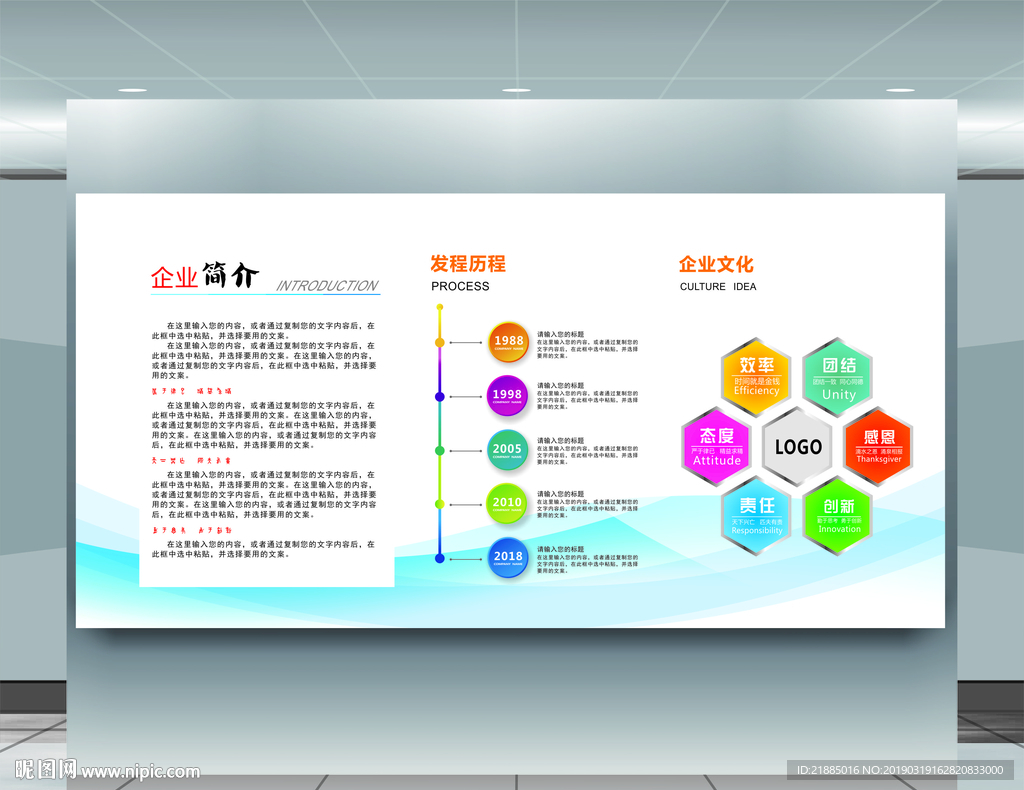Image resolution: width=1024 pixels, height=790 pixels.
Task: Click the green timeline dot beside 2005
Action: click(440, 450)
